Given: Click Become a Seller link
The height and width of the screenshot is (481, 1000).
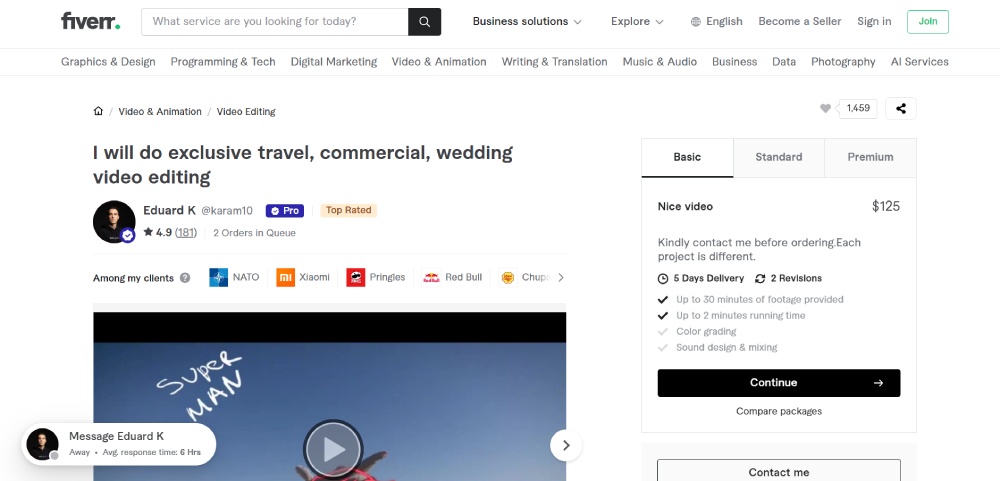Looking at the screenshot, I should coord(800,22).
